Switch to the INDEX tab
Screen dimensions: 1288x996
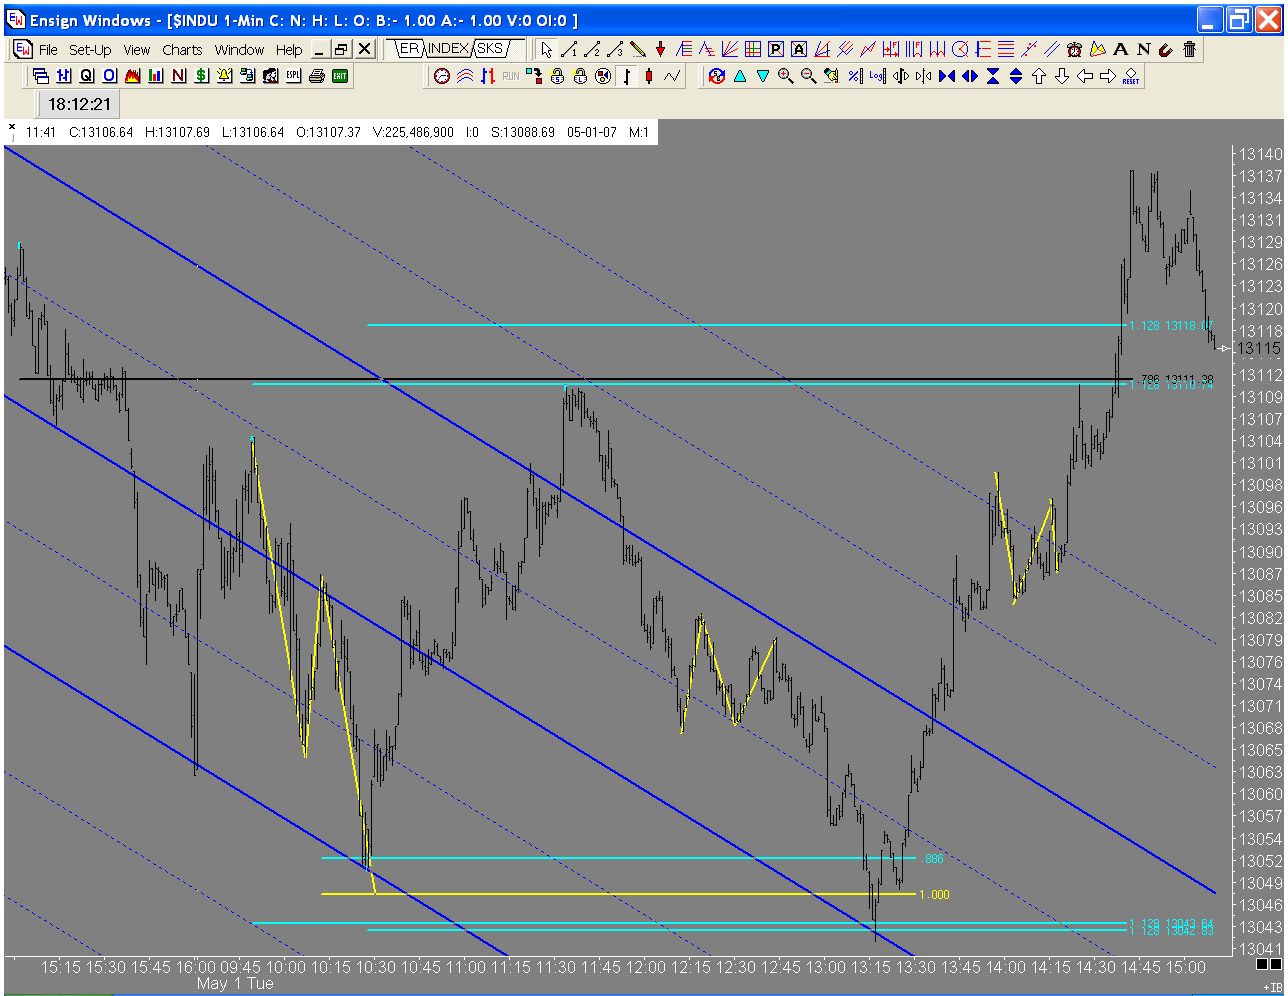(x=448, y=49)
